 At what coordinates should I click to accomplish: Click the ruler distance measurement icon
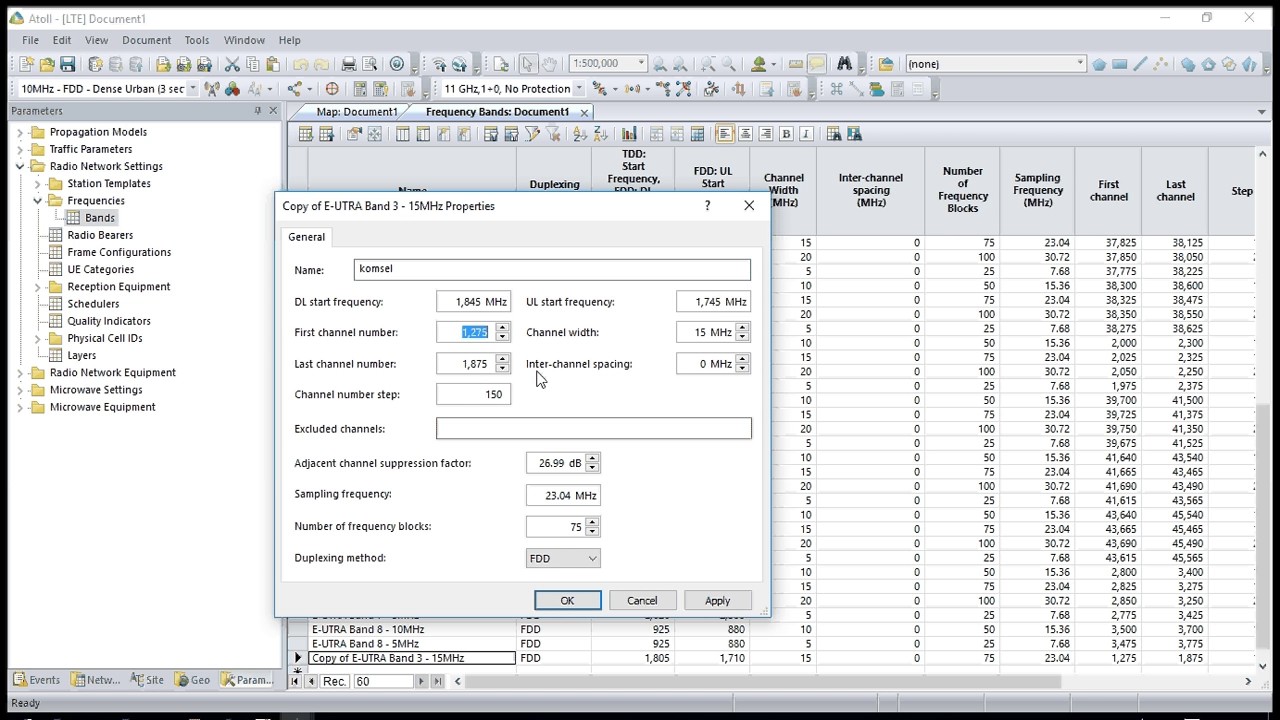[796, 64]
